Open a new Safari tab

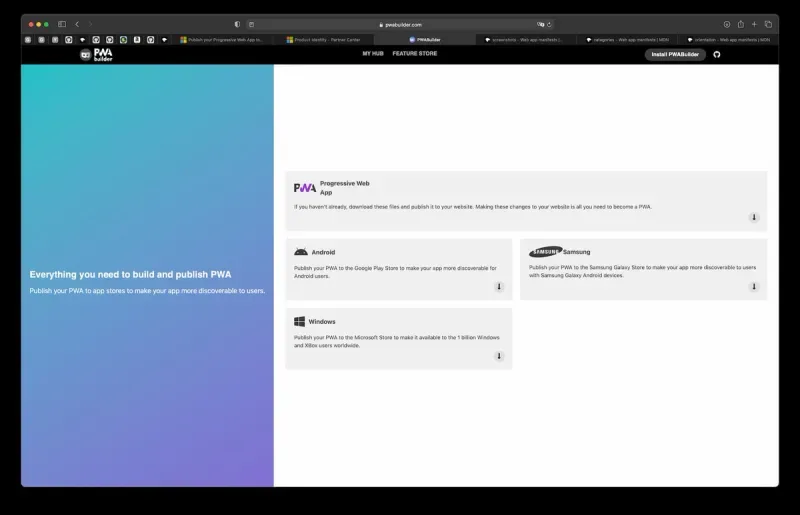tap(754, 24)
